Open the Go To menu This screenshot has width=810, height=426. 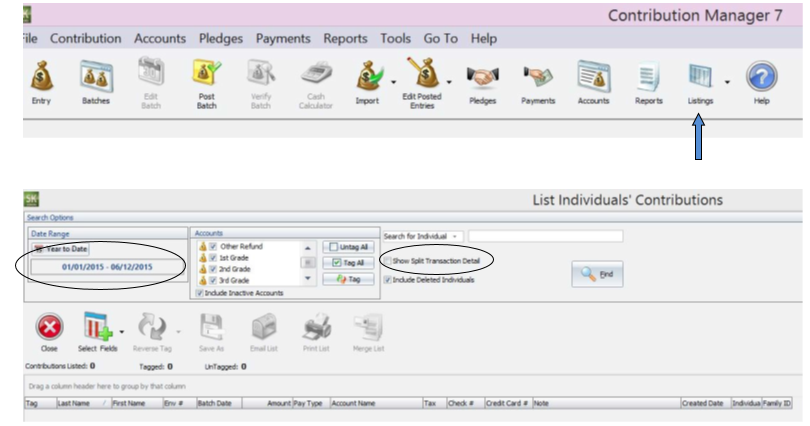click(x=441, y=38)
